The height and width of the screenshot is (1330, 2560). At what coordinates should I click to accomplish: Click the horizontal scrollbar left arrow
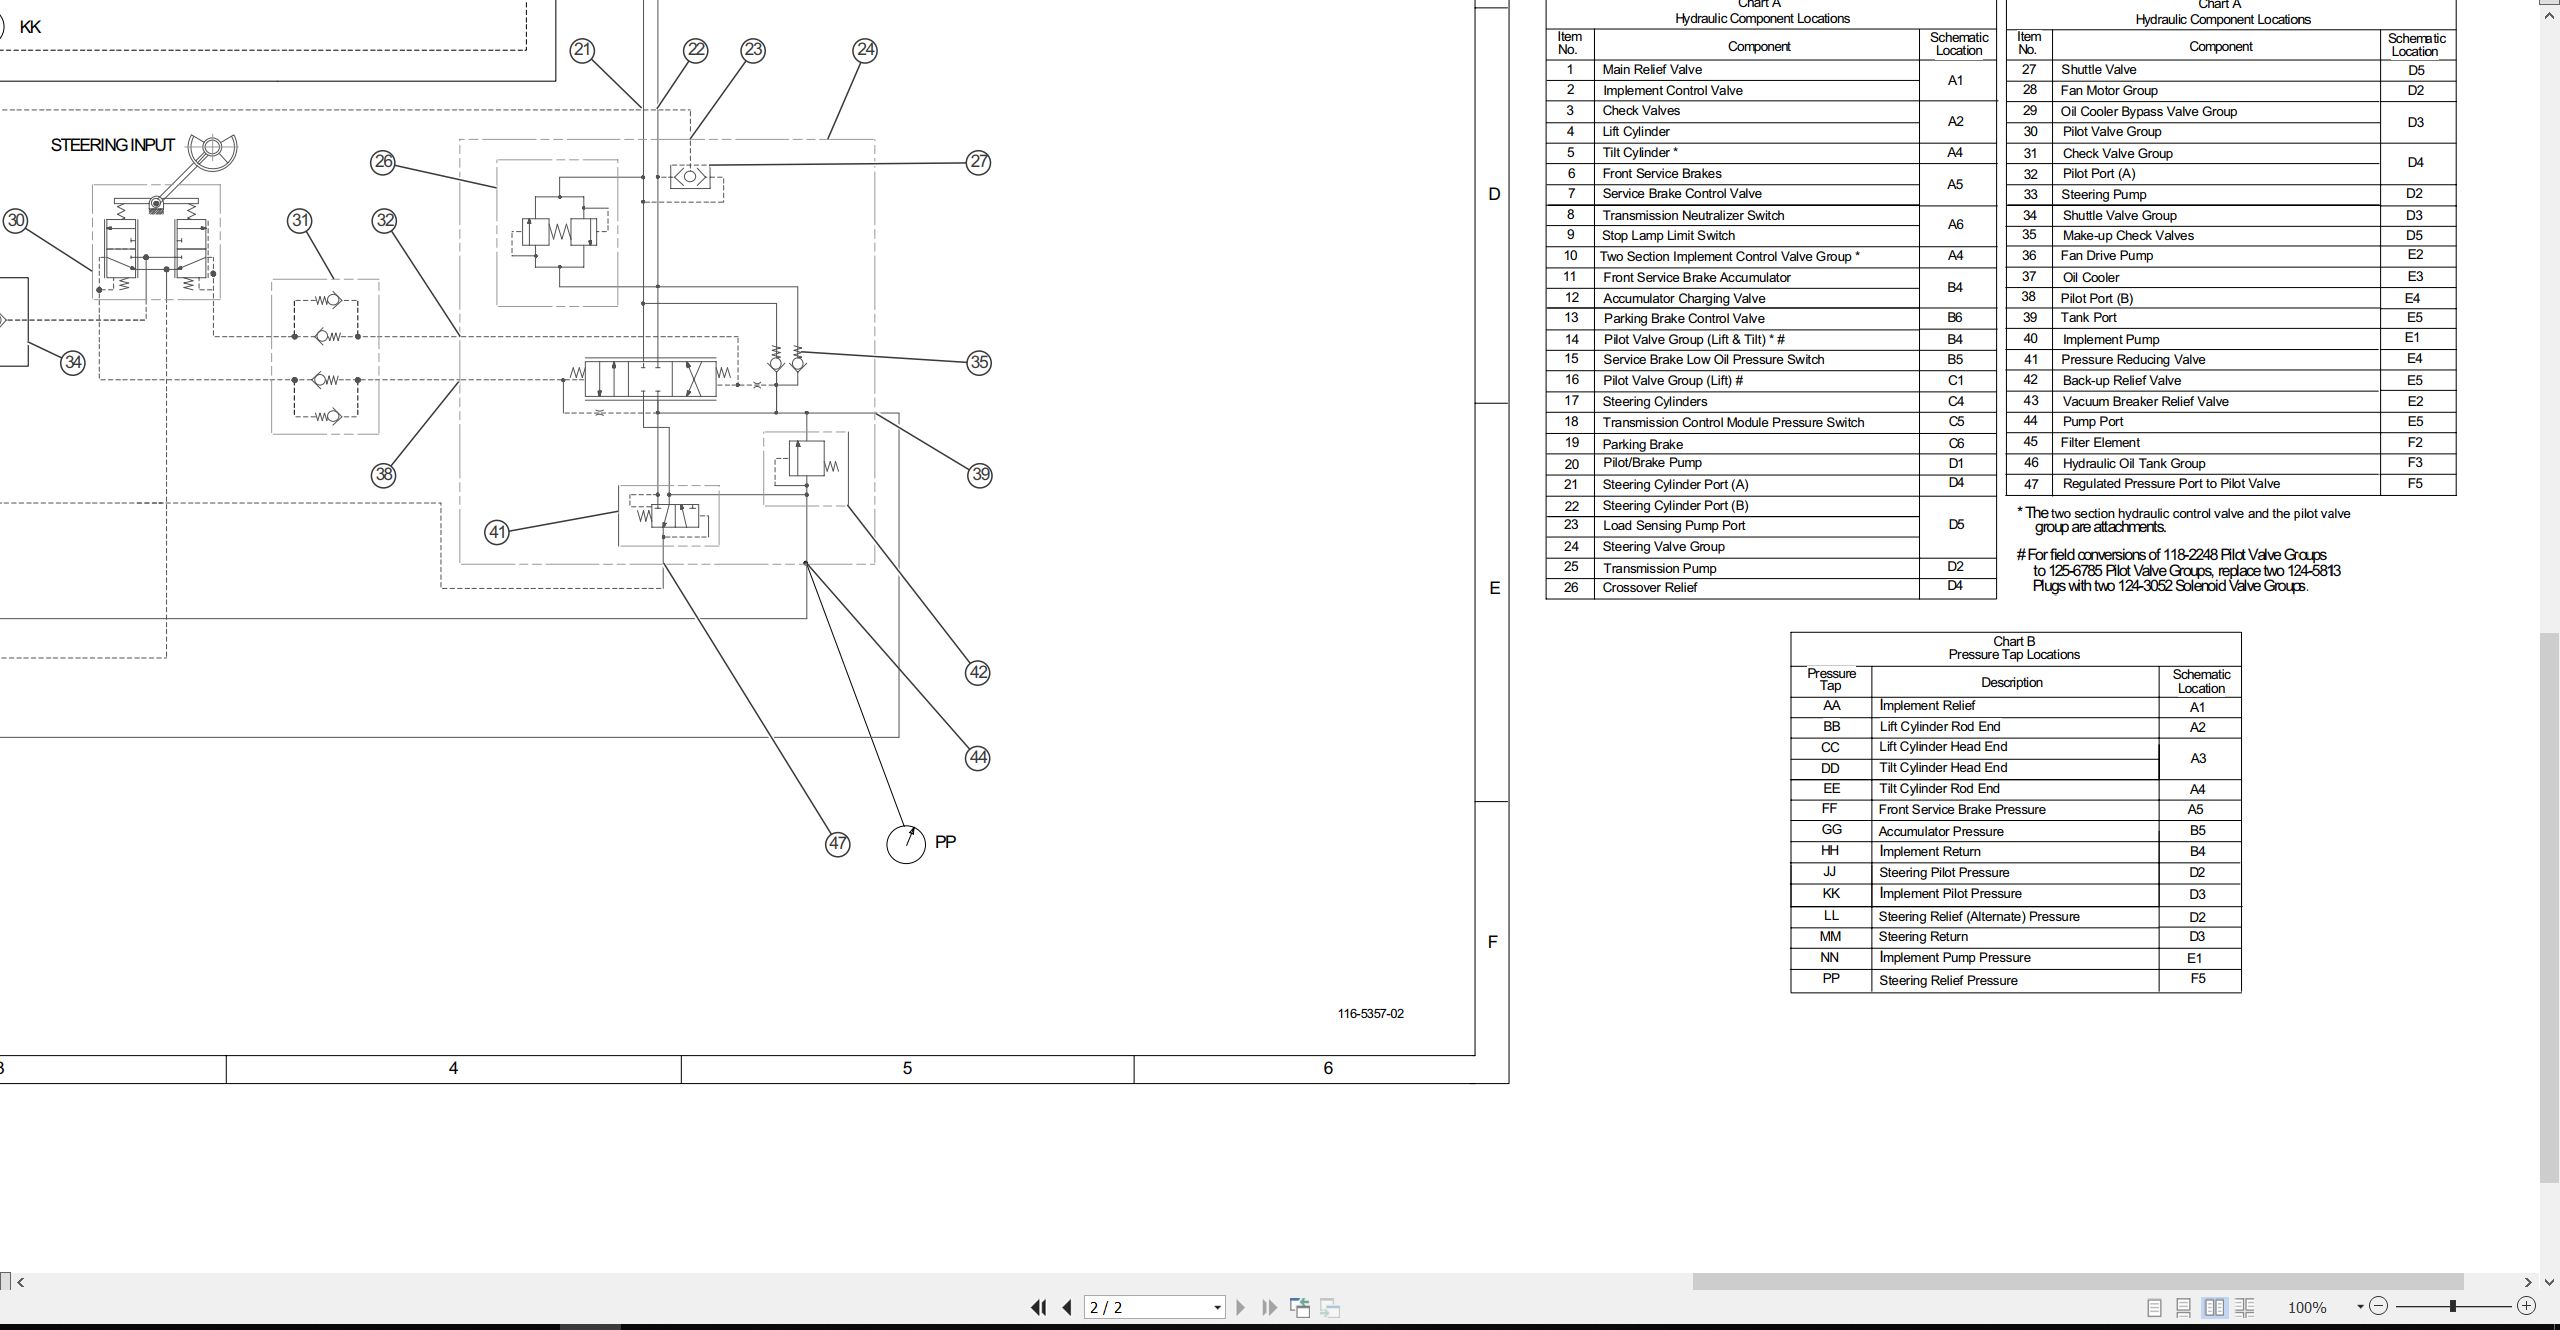[21, 1281]
